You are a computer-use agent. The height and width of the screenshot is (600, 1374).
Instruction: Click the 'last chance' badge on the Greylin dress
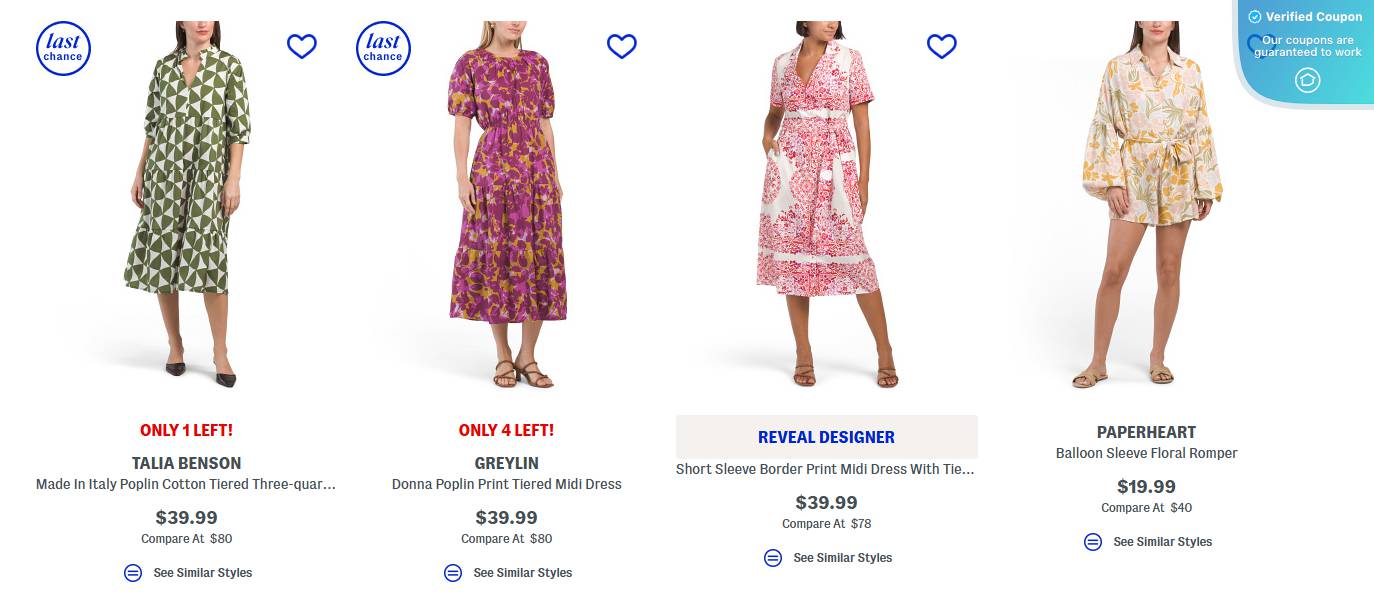pyautogui.click(x=383, y=48)
